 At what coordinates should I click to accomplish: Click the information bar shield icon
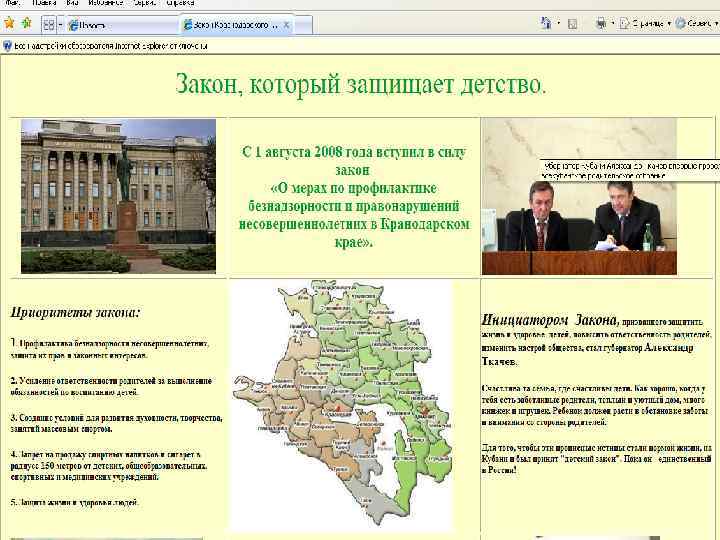point(7,45)
